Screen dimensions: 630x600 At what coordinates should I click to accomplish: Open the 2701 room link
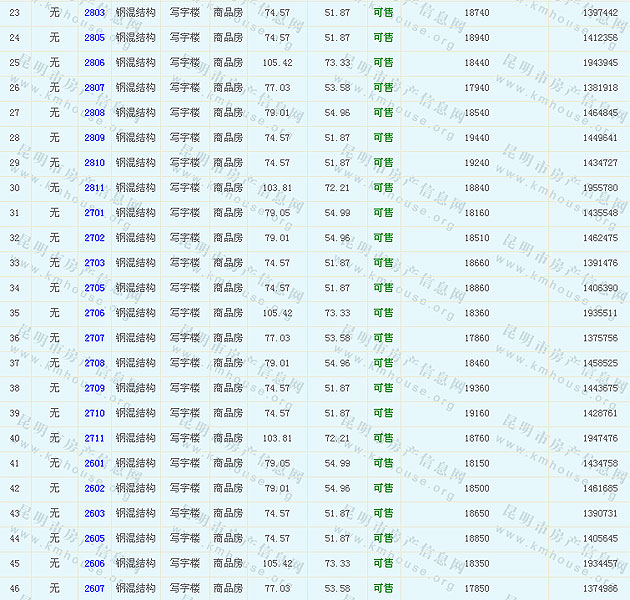click(94, 213)
